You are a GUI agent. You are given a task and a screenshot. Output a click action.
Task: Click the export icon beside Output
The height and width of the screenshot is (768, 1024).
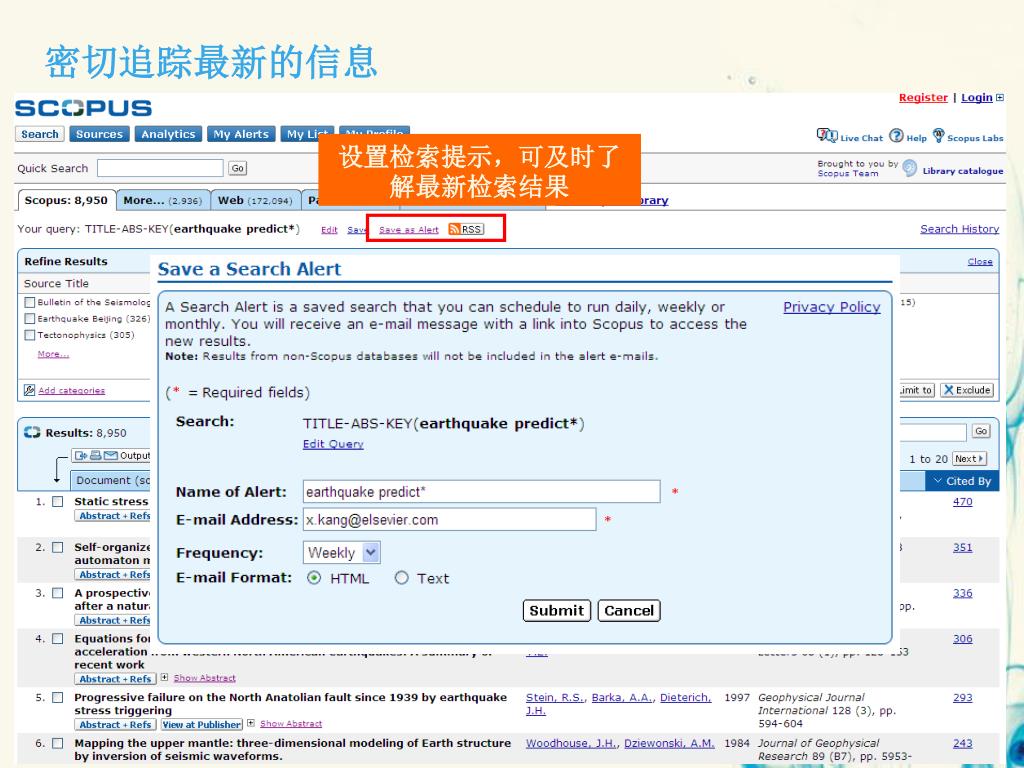[81, 456]
